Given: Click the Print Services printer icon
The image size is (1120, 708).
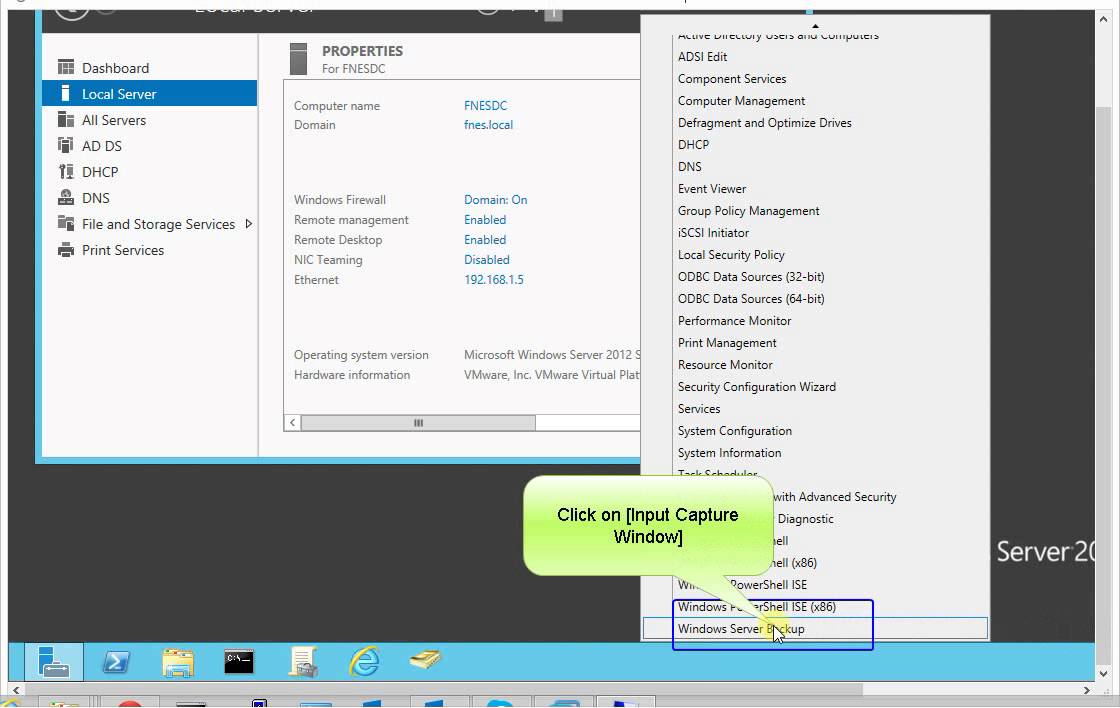Looking at the screenshot, I should click(66, 250).
